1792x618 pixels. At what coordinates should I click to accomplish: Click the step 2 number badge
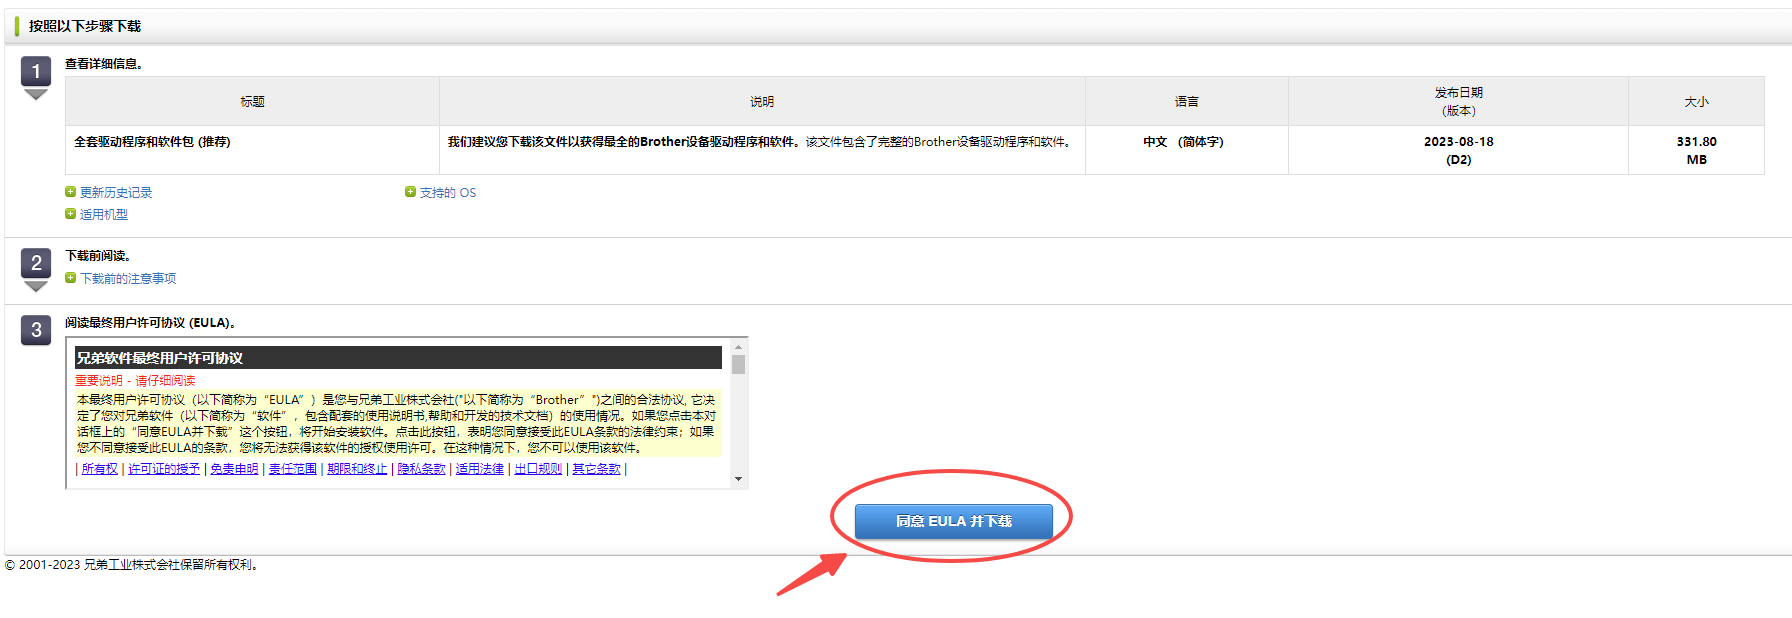point(36,263)
